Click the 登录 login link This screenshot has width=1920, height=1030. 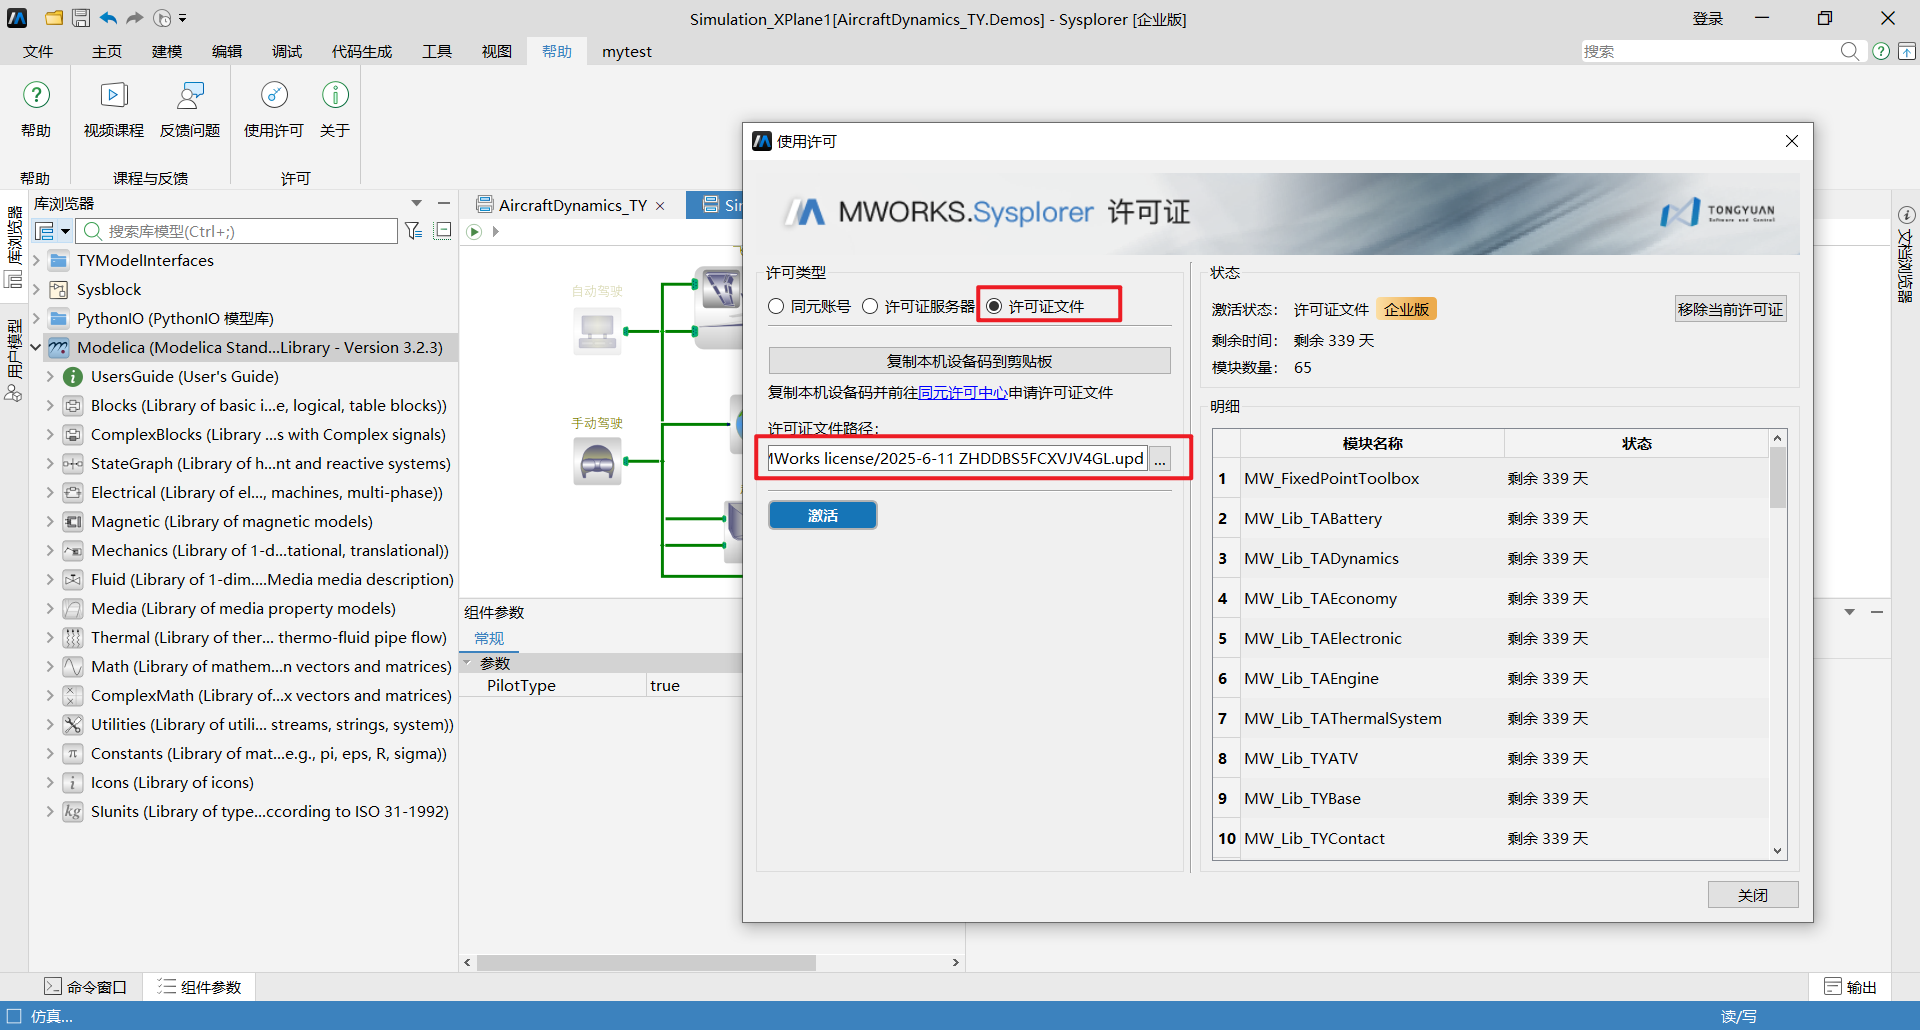pos(1708,18)
